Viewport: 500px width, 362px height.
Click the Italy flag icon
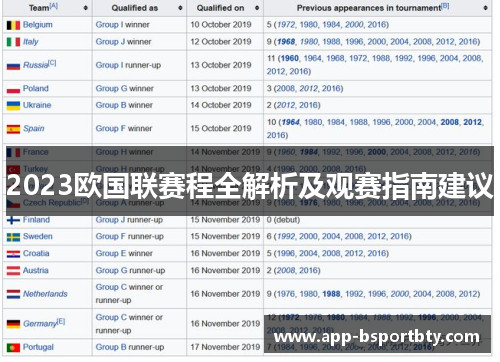(13, 42)
